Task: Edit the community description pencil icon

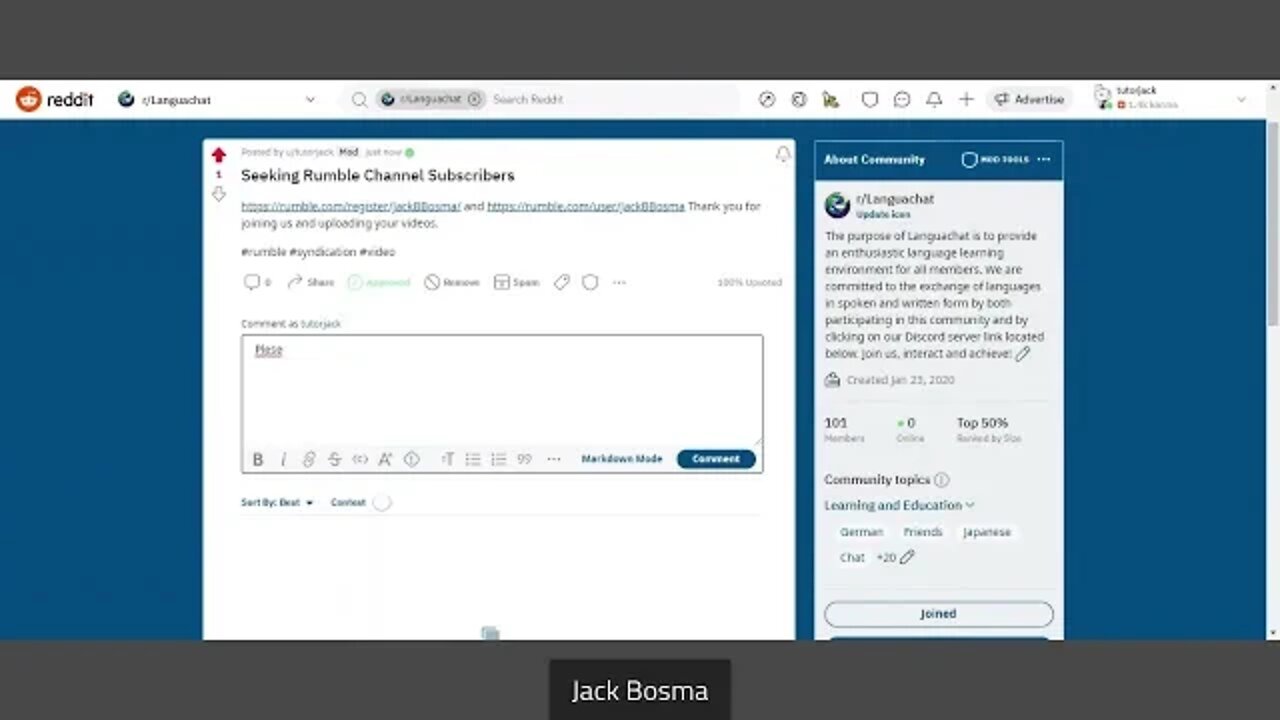Action: coord(1022,354)
